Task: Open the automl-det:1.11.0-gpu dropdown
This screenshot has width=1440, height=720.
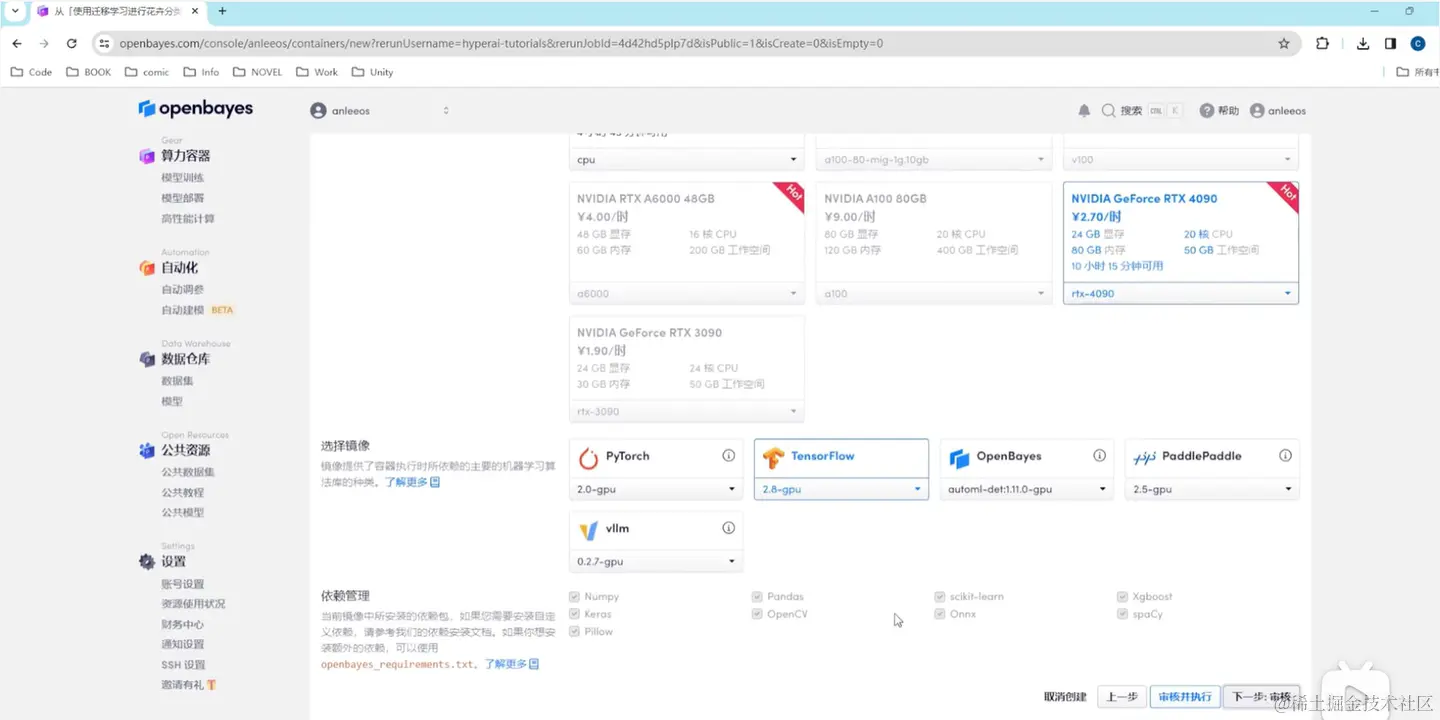Action: [x=1027, y=490]
